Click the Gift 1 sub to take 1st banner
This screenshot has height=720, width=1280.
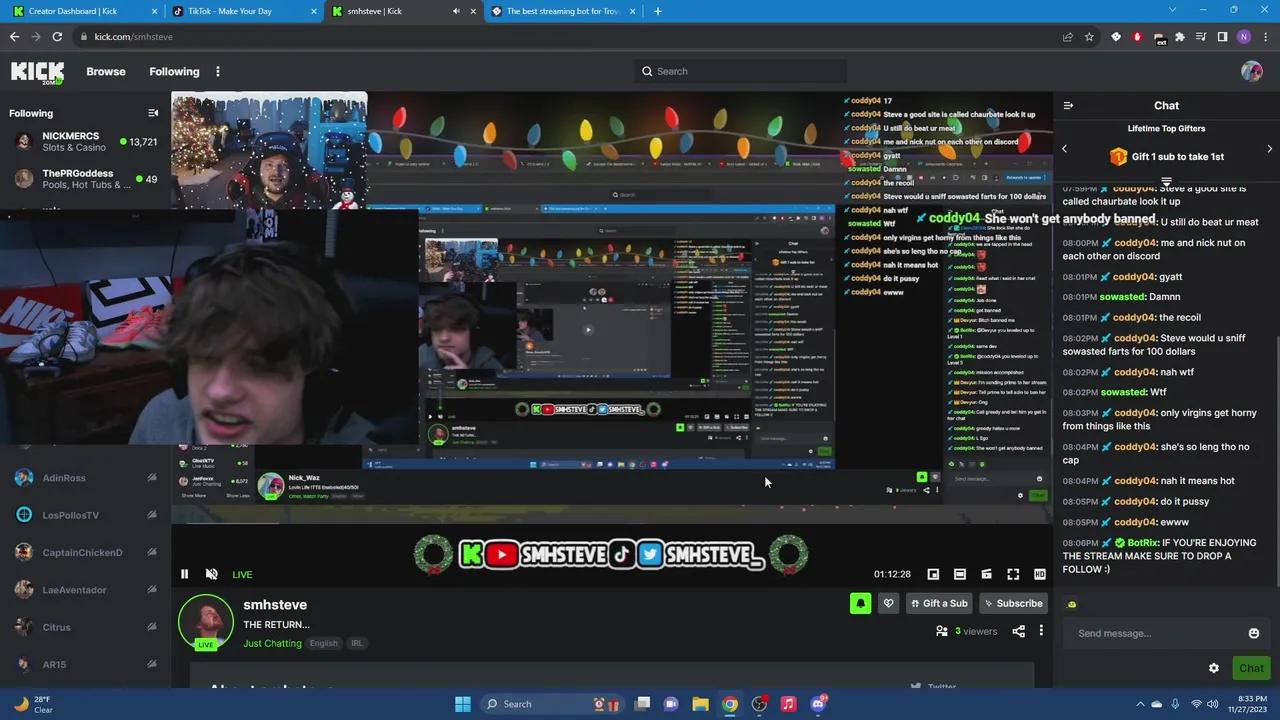click(x=1166, y=156)
